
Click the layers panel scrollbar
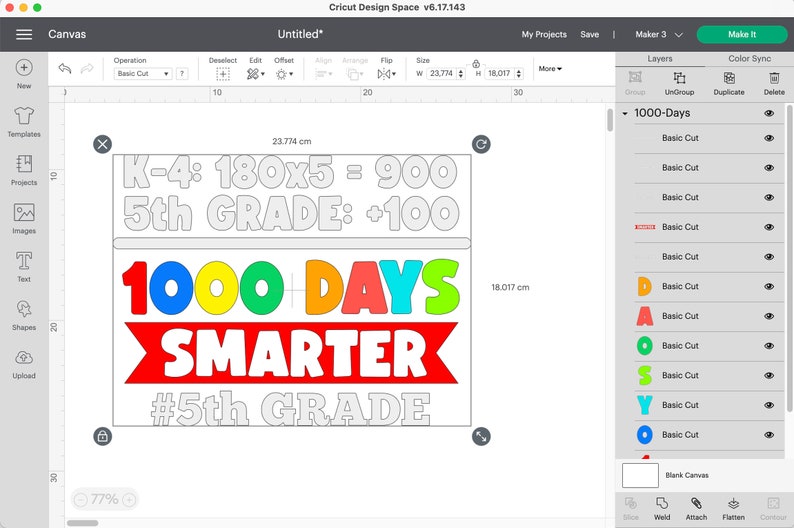(789, 258)
